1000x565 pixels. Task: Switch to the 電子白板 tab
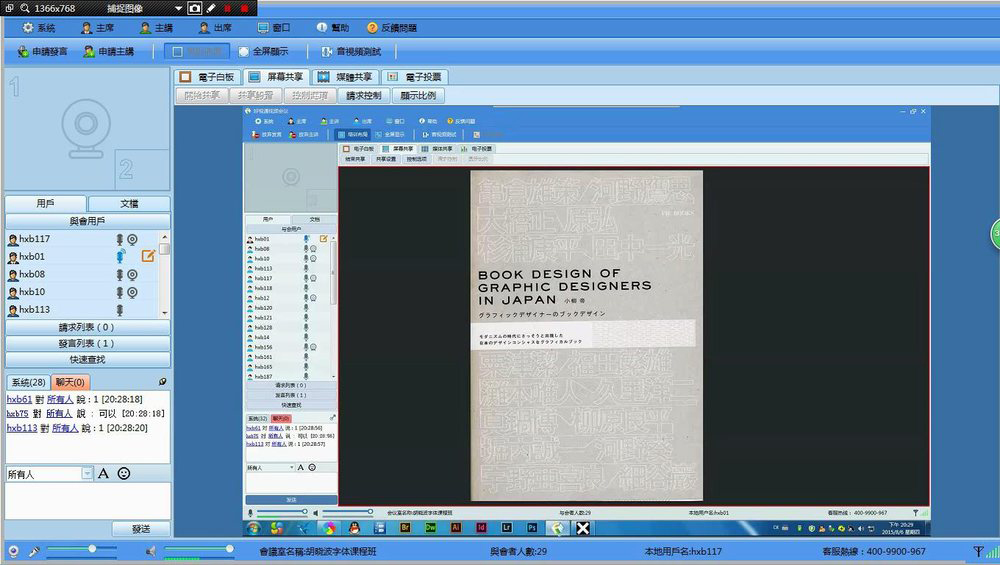207,77
